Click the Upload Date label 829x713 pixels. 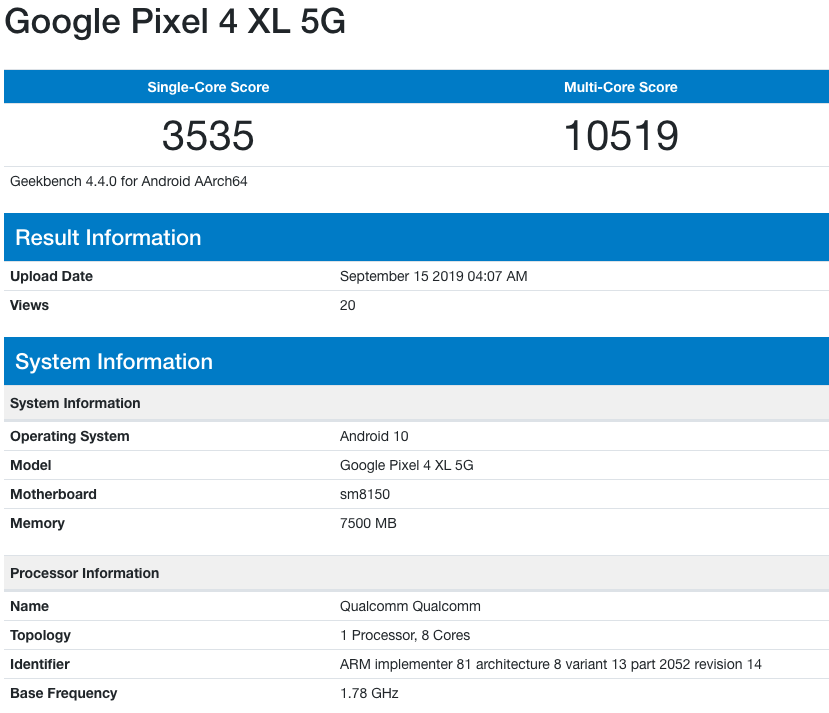pyautogui.click(x=51, y=276)
